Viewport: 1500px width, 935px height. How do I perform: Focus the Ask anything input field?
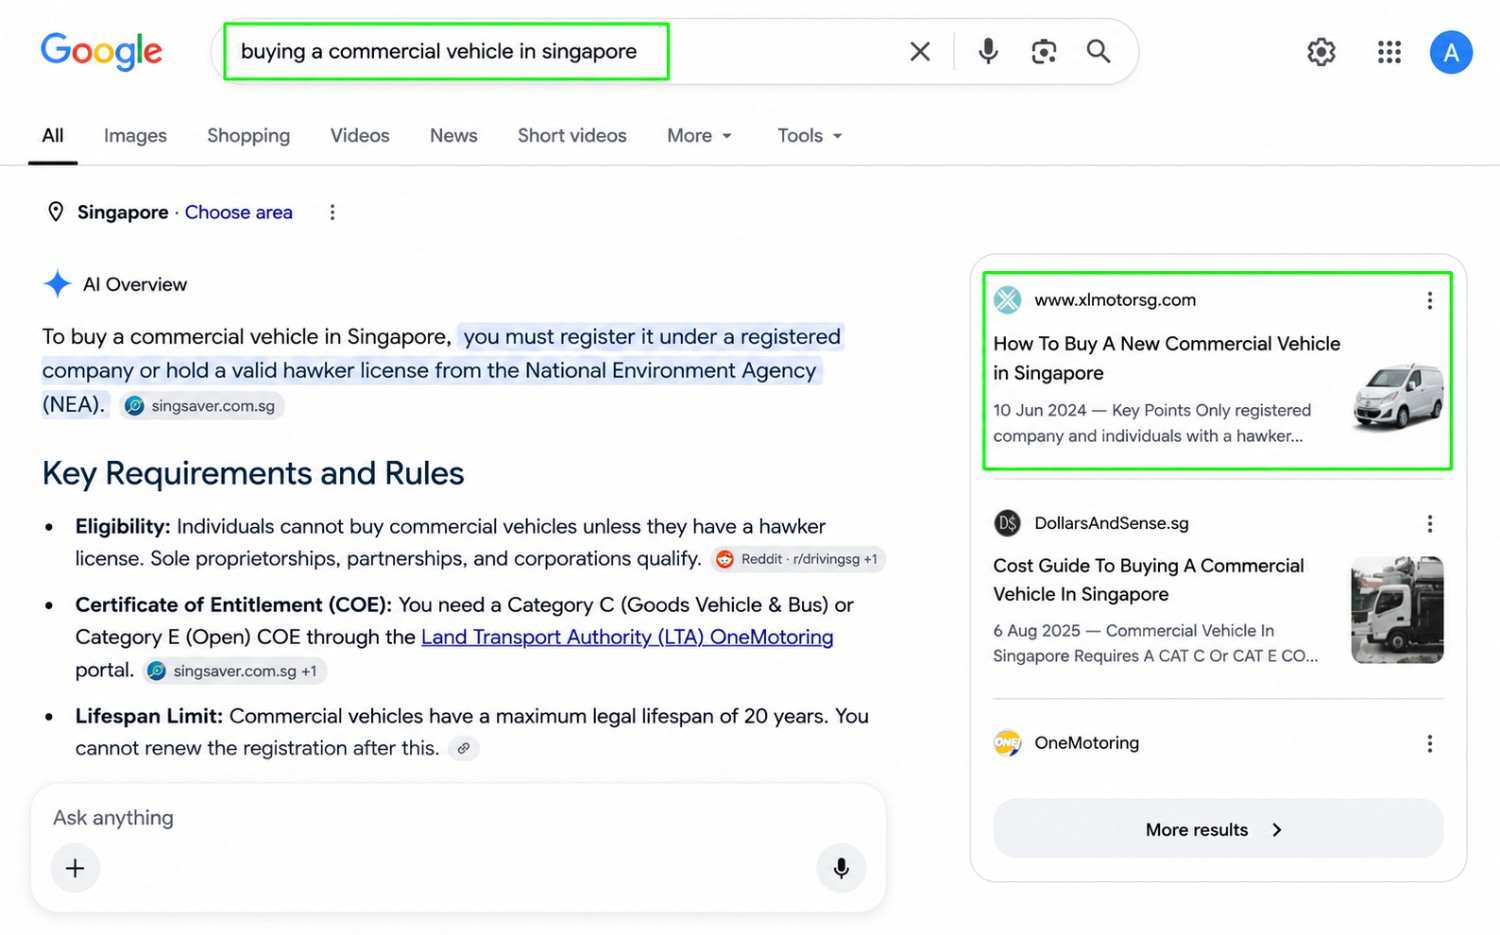[x=458, y=818]
